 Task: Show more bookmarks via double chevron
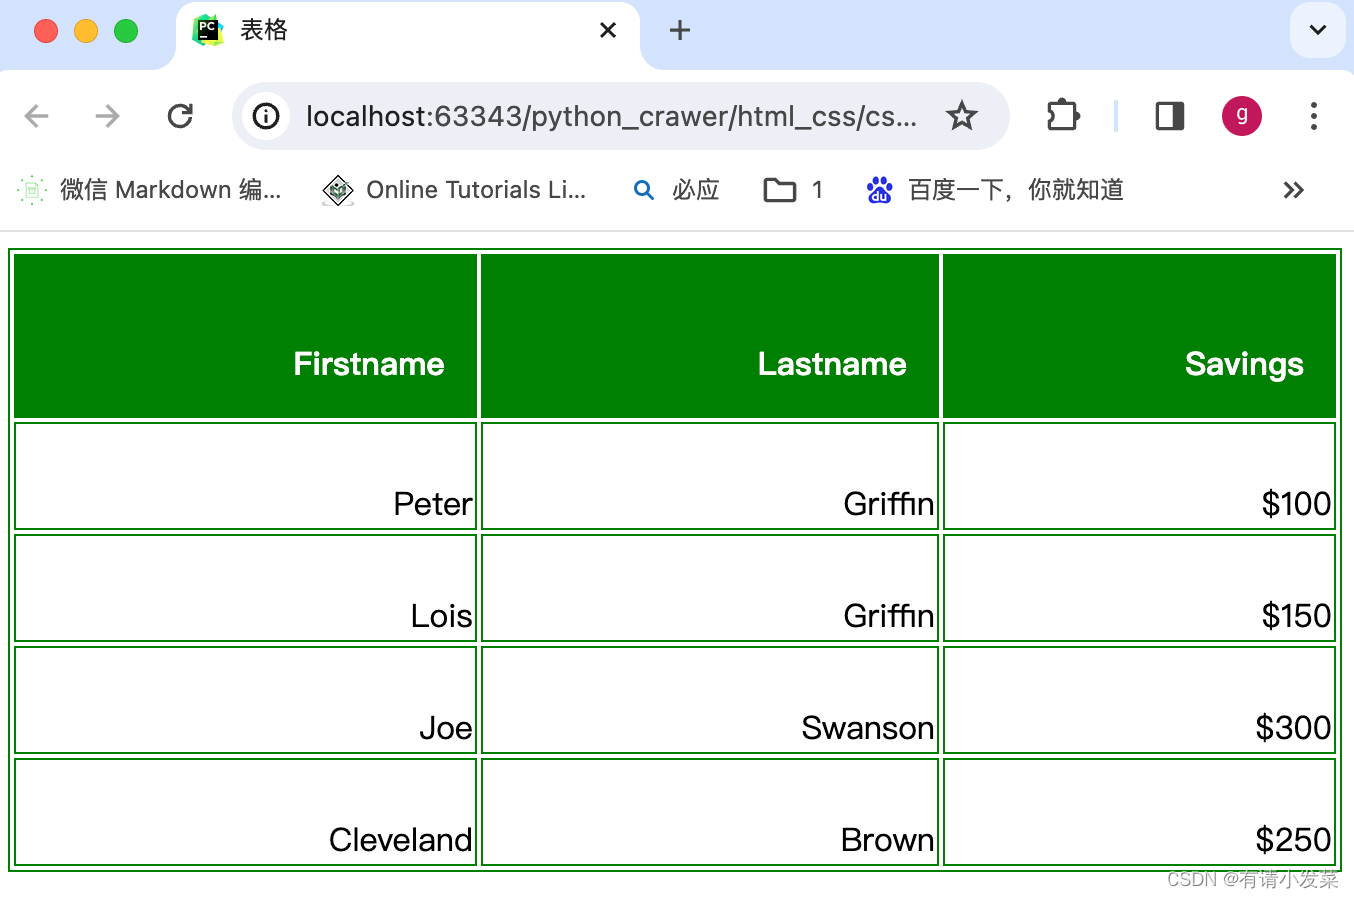coord(1294,190)
